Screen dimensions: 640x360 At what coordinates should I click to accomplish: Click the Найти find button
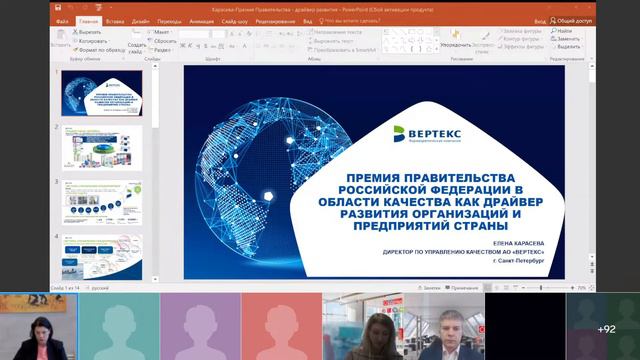(562, 31)
